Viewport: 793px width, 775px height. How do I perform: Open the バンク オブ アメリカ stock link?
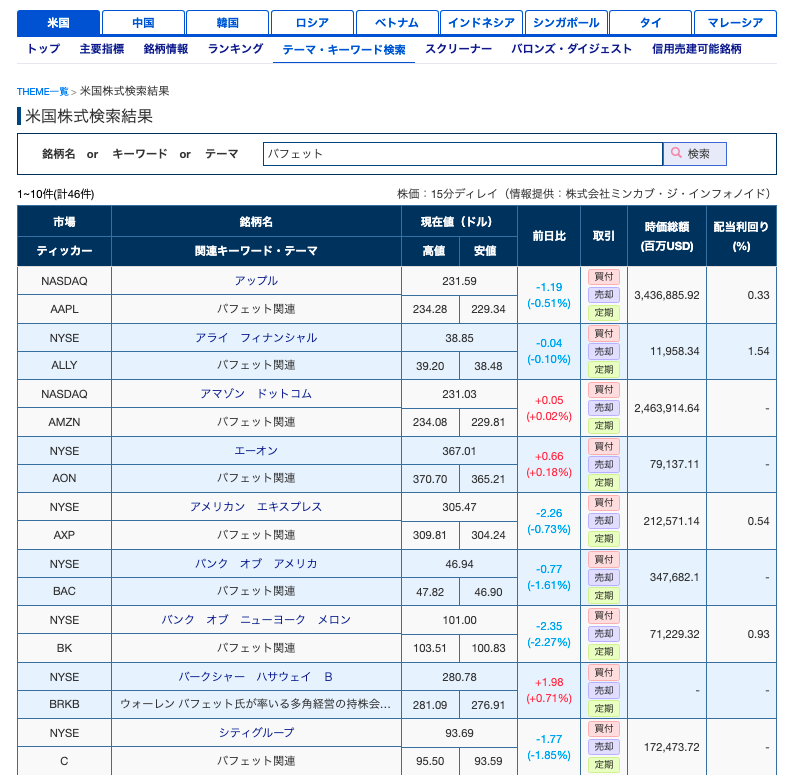[x=256, y=564]
